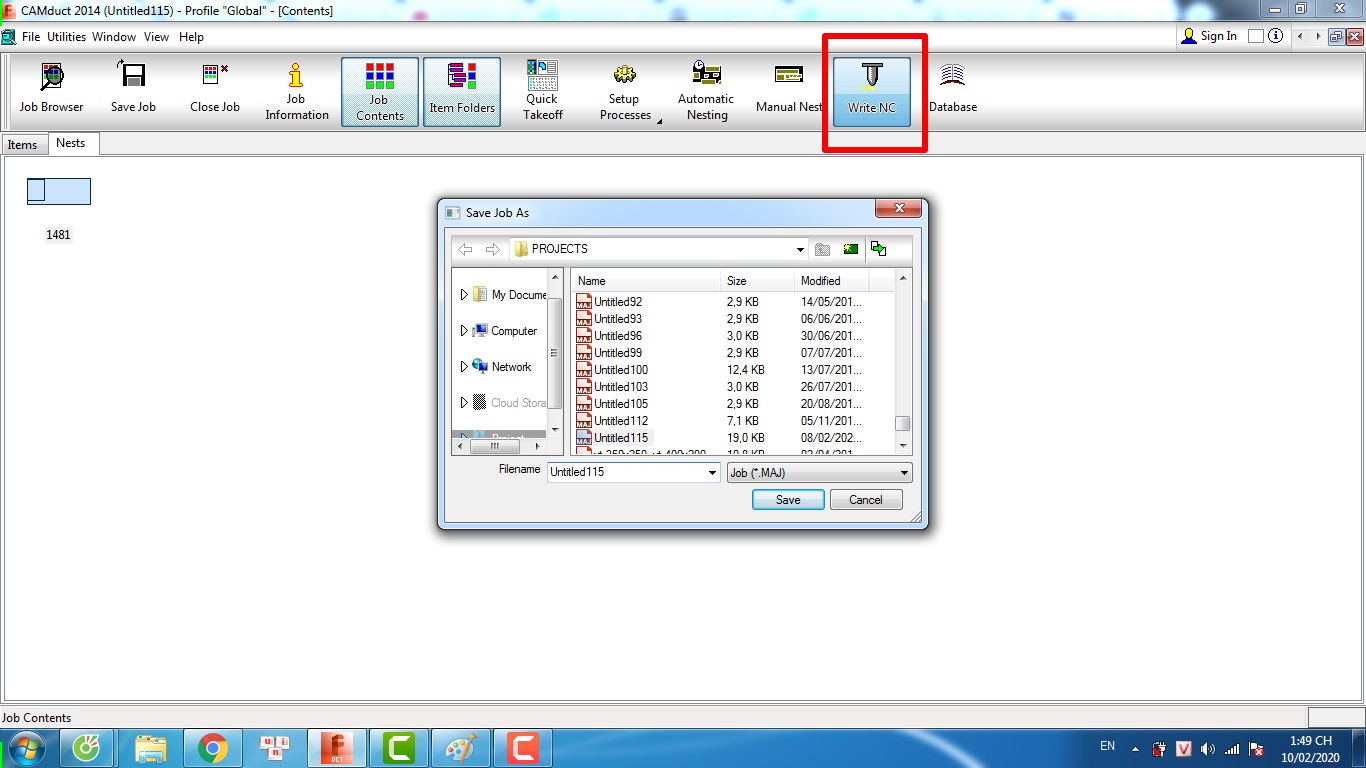
Task: Click Save in the Save Job As dialog
Action: 788,500
